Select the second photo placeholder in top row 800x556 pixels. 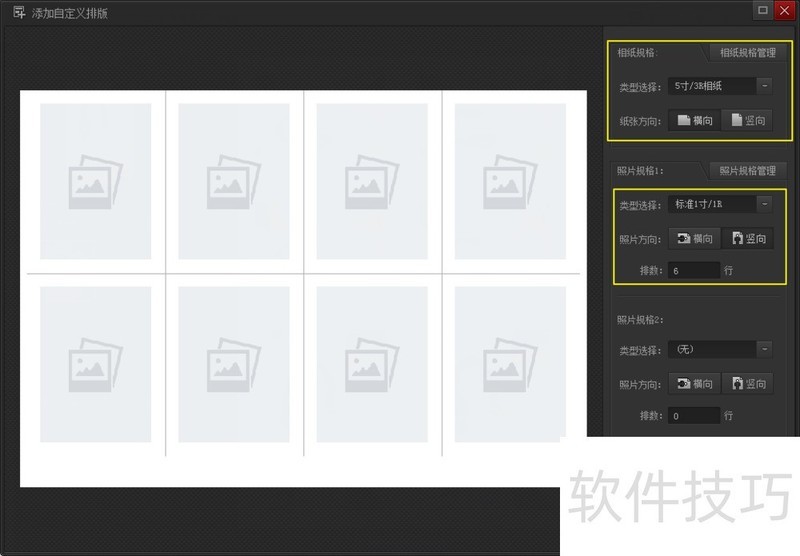click(x=234, y=182)
